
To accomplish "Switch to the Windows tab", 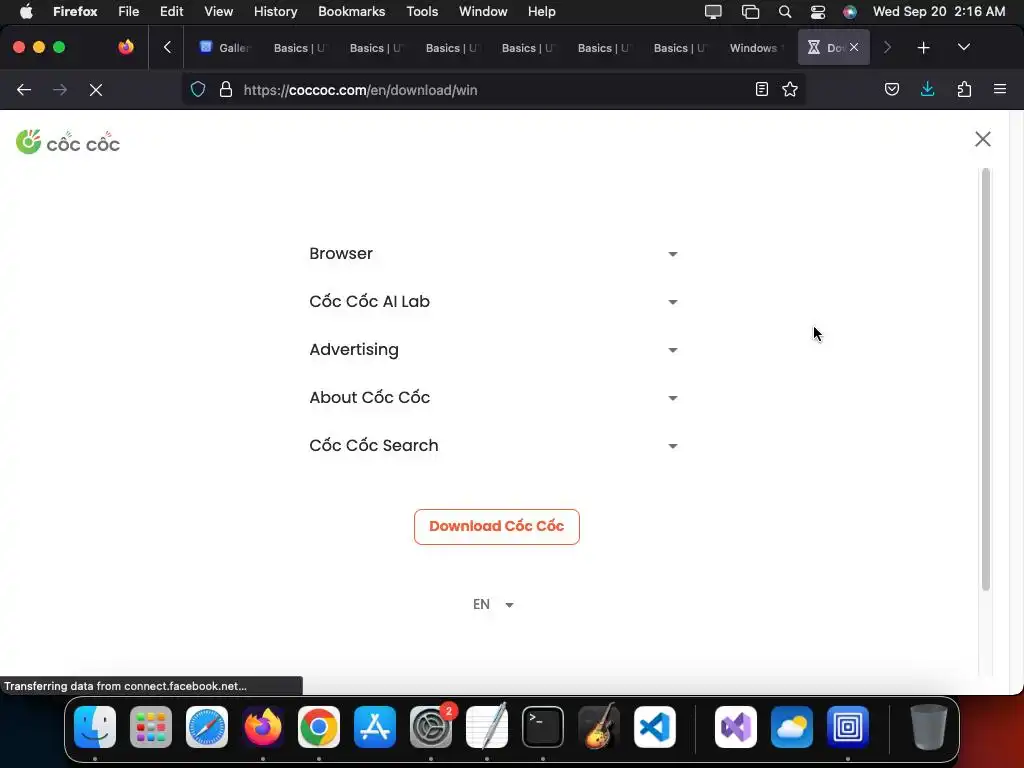I will point(755,48).
